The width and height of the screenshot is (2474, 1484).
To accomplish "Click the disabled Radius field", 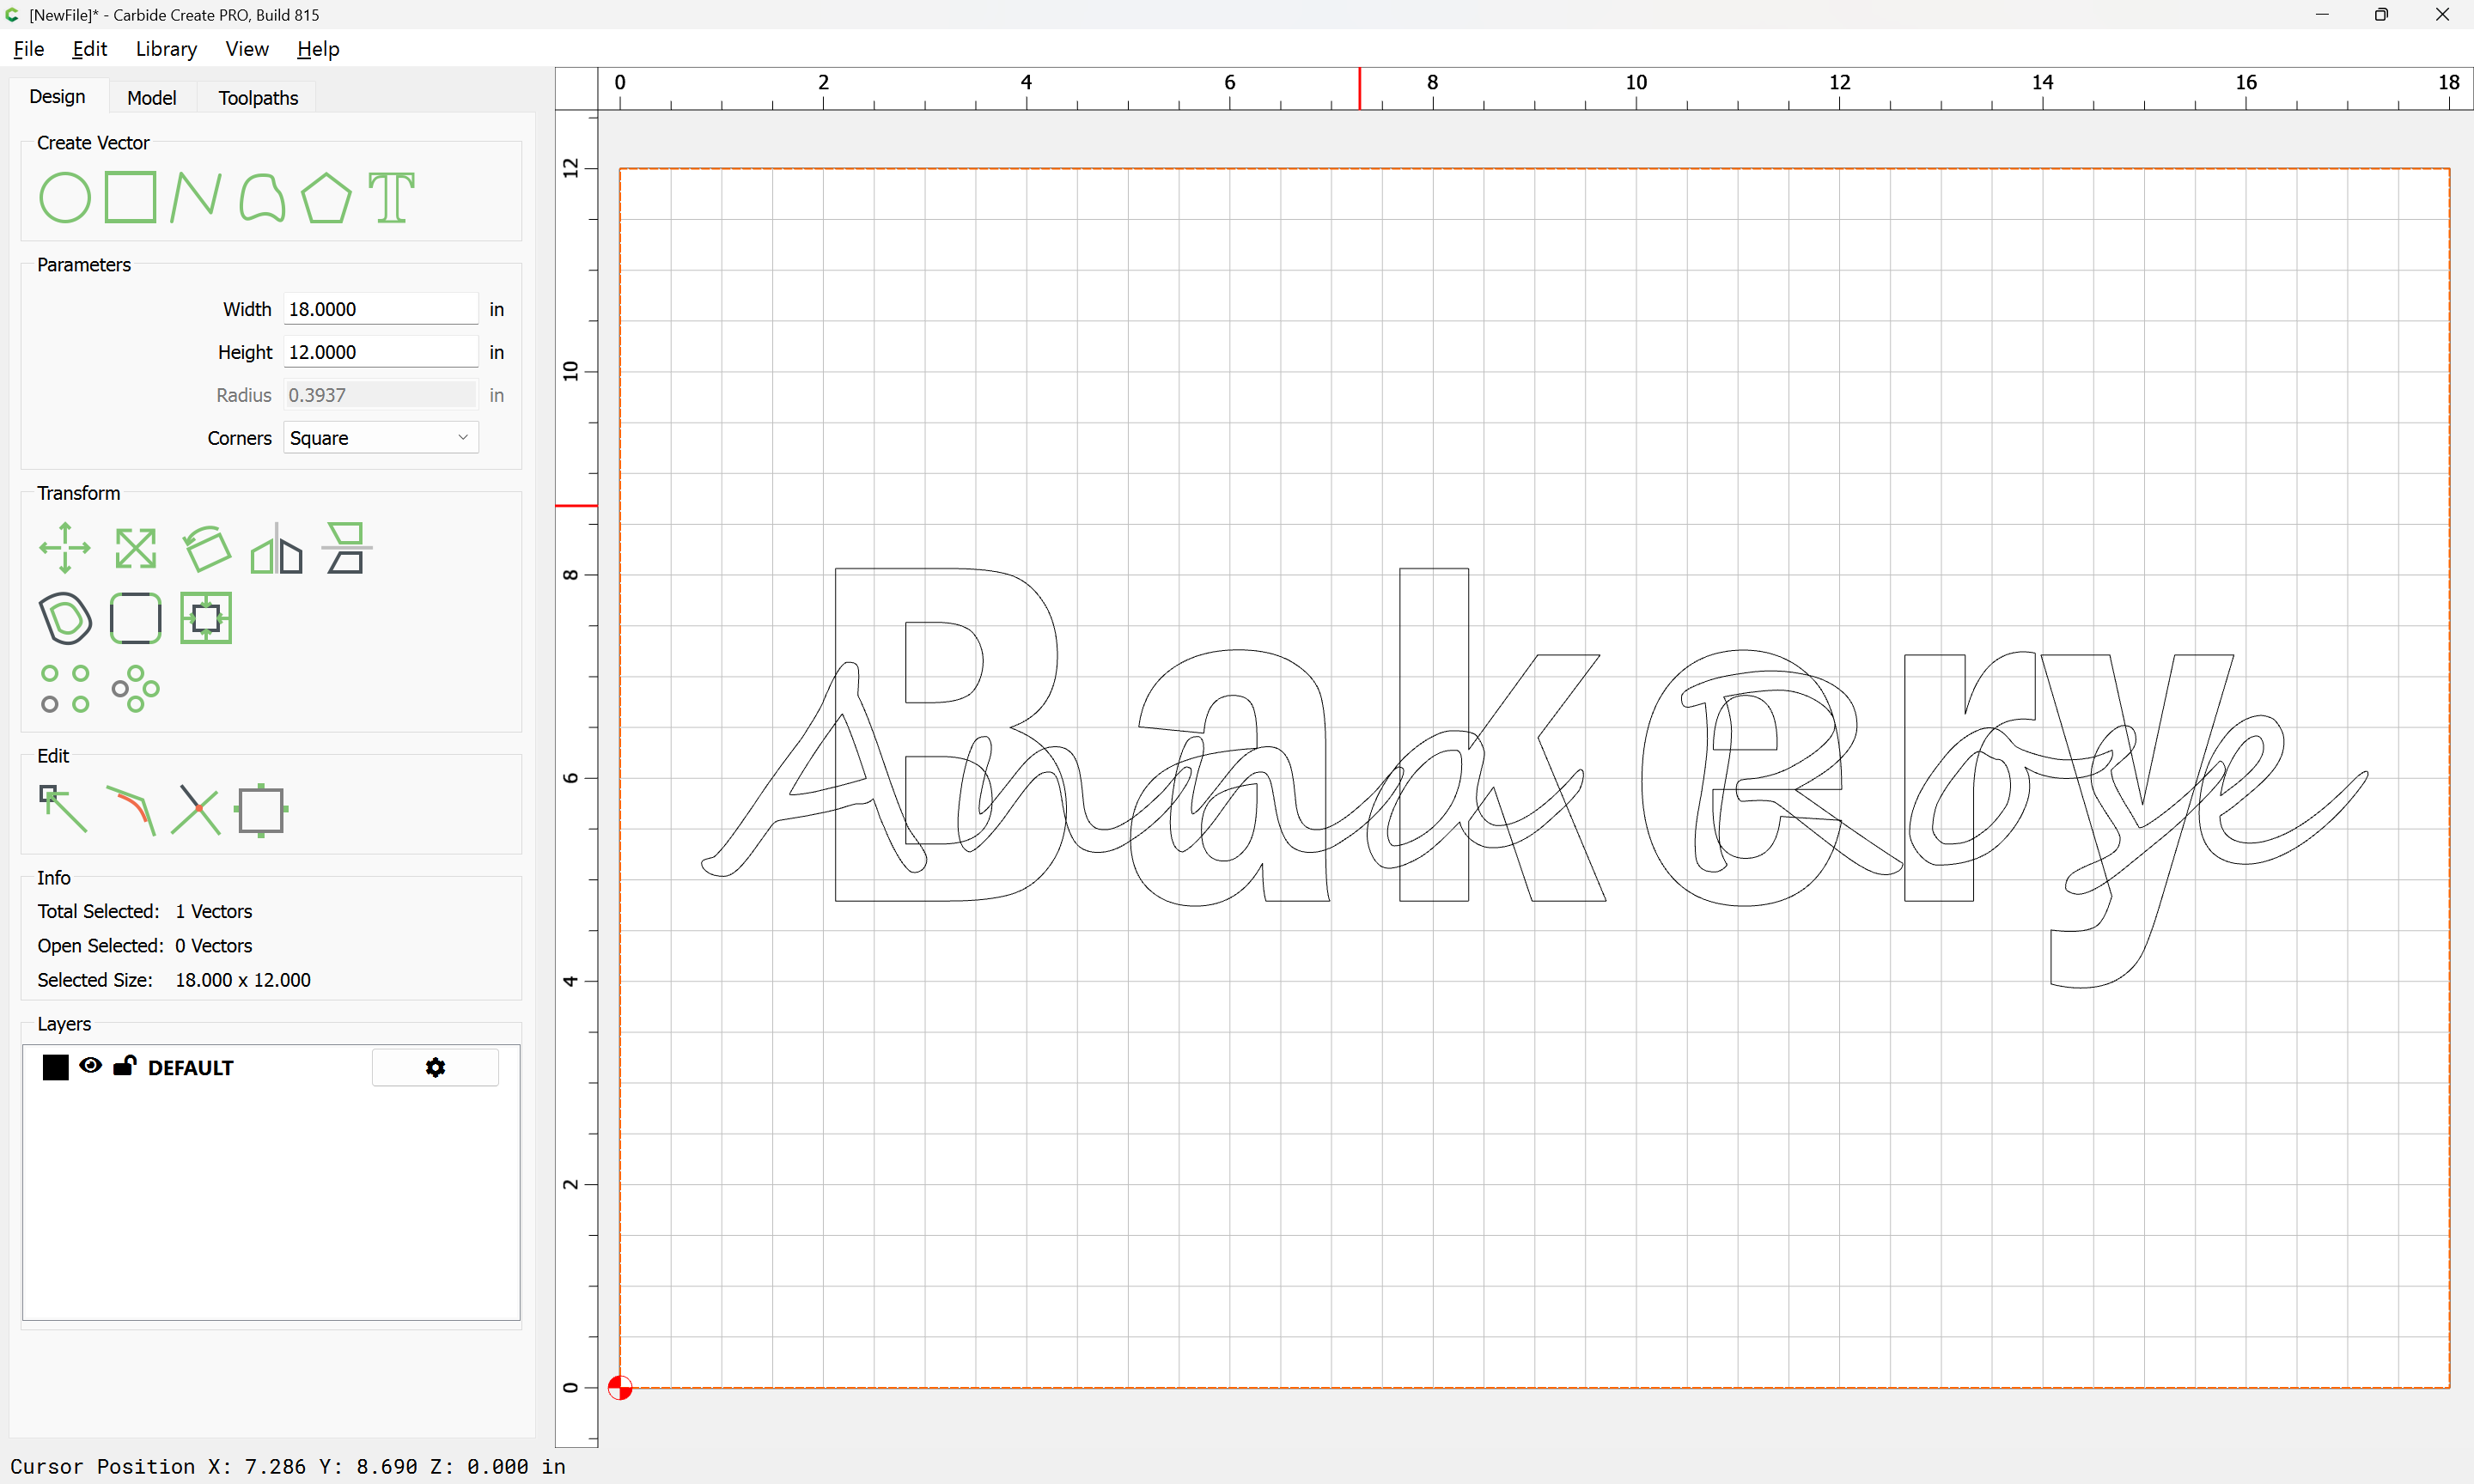I will point(381,395).
